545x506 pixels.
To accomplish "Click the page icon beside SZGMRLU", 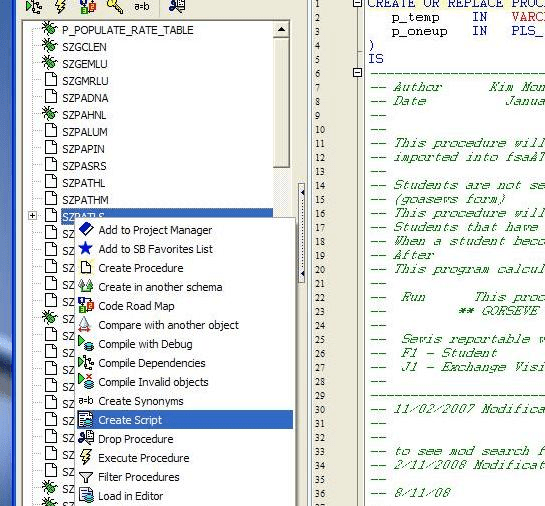I will [x=51, y=79].
